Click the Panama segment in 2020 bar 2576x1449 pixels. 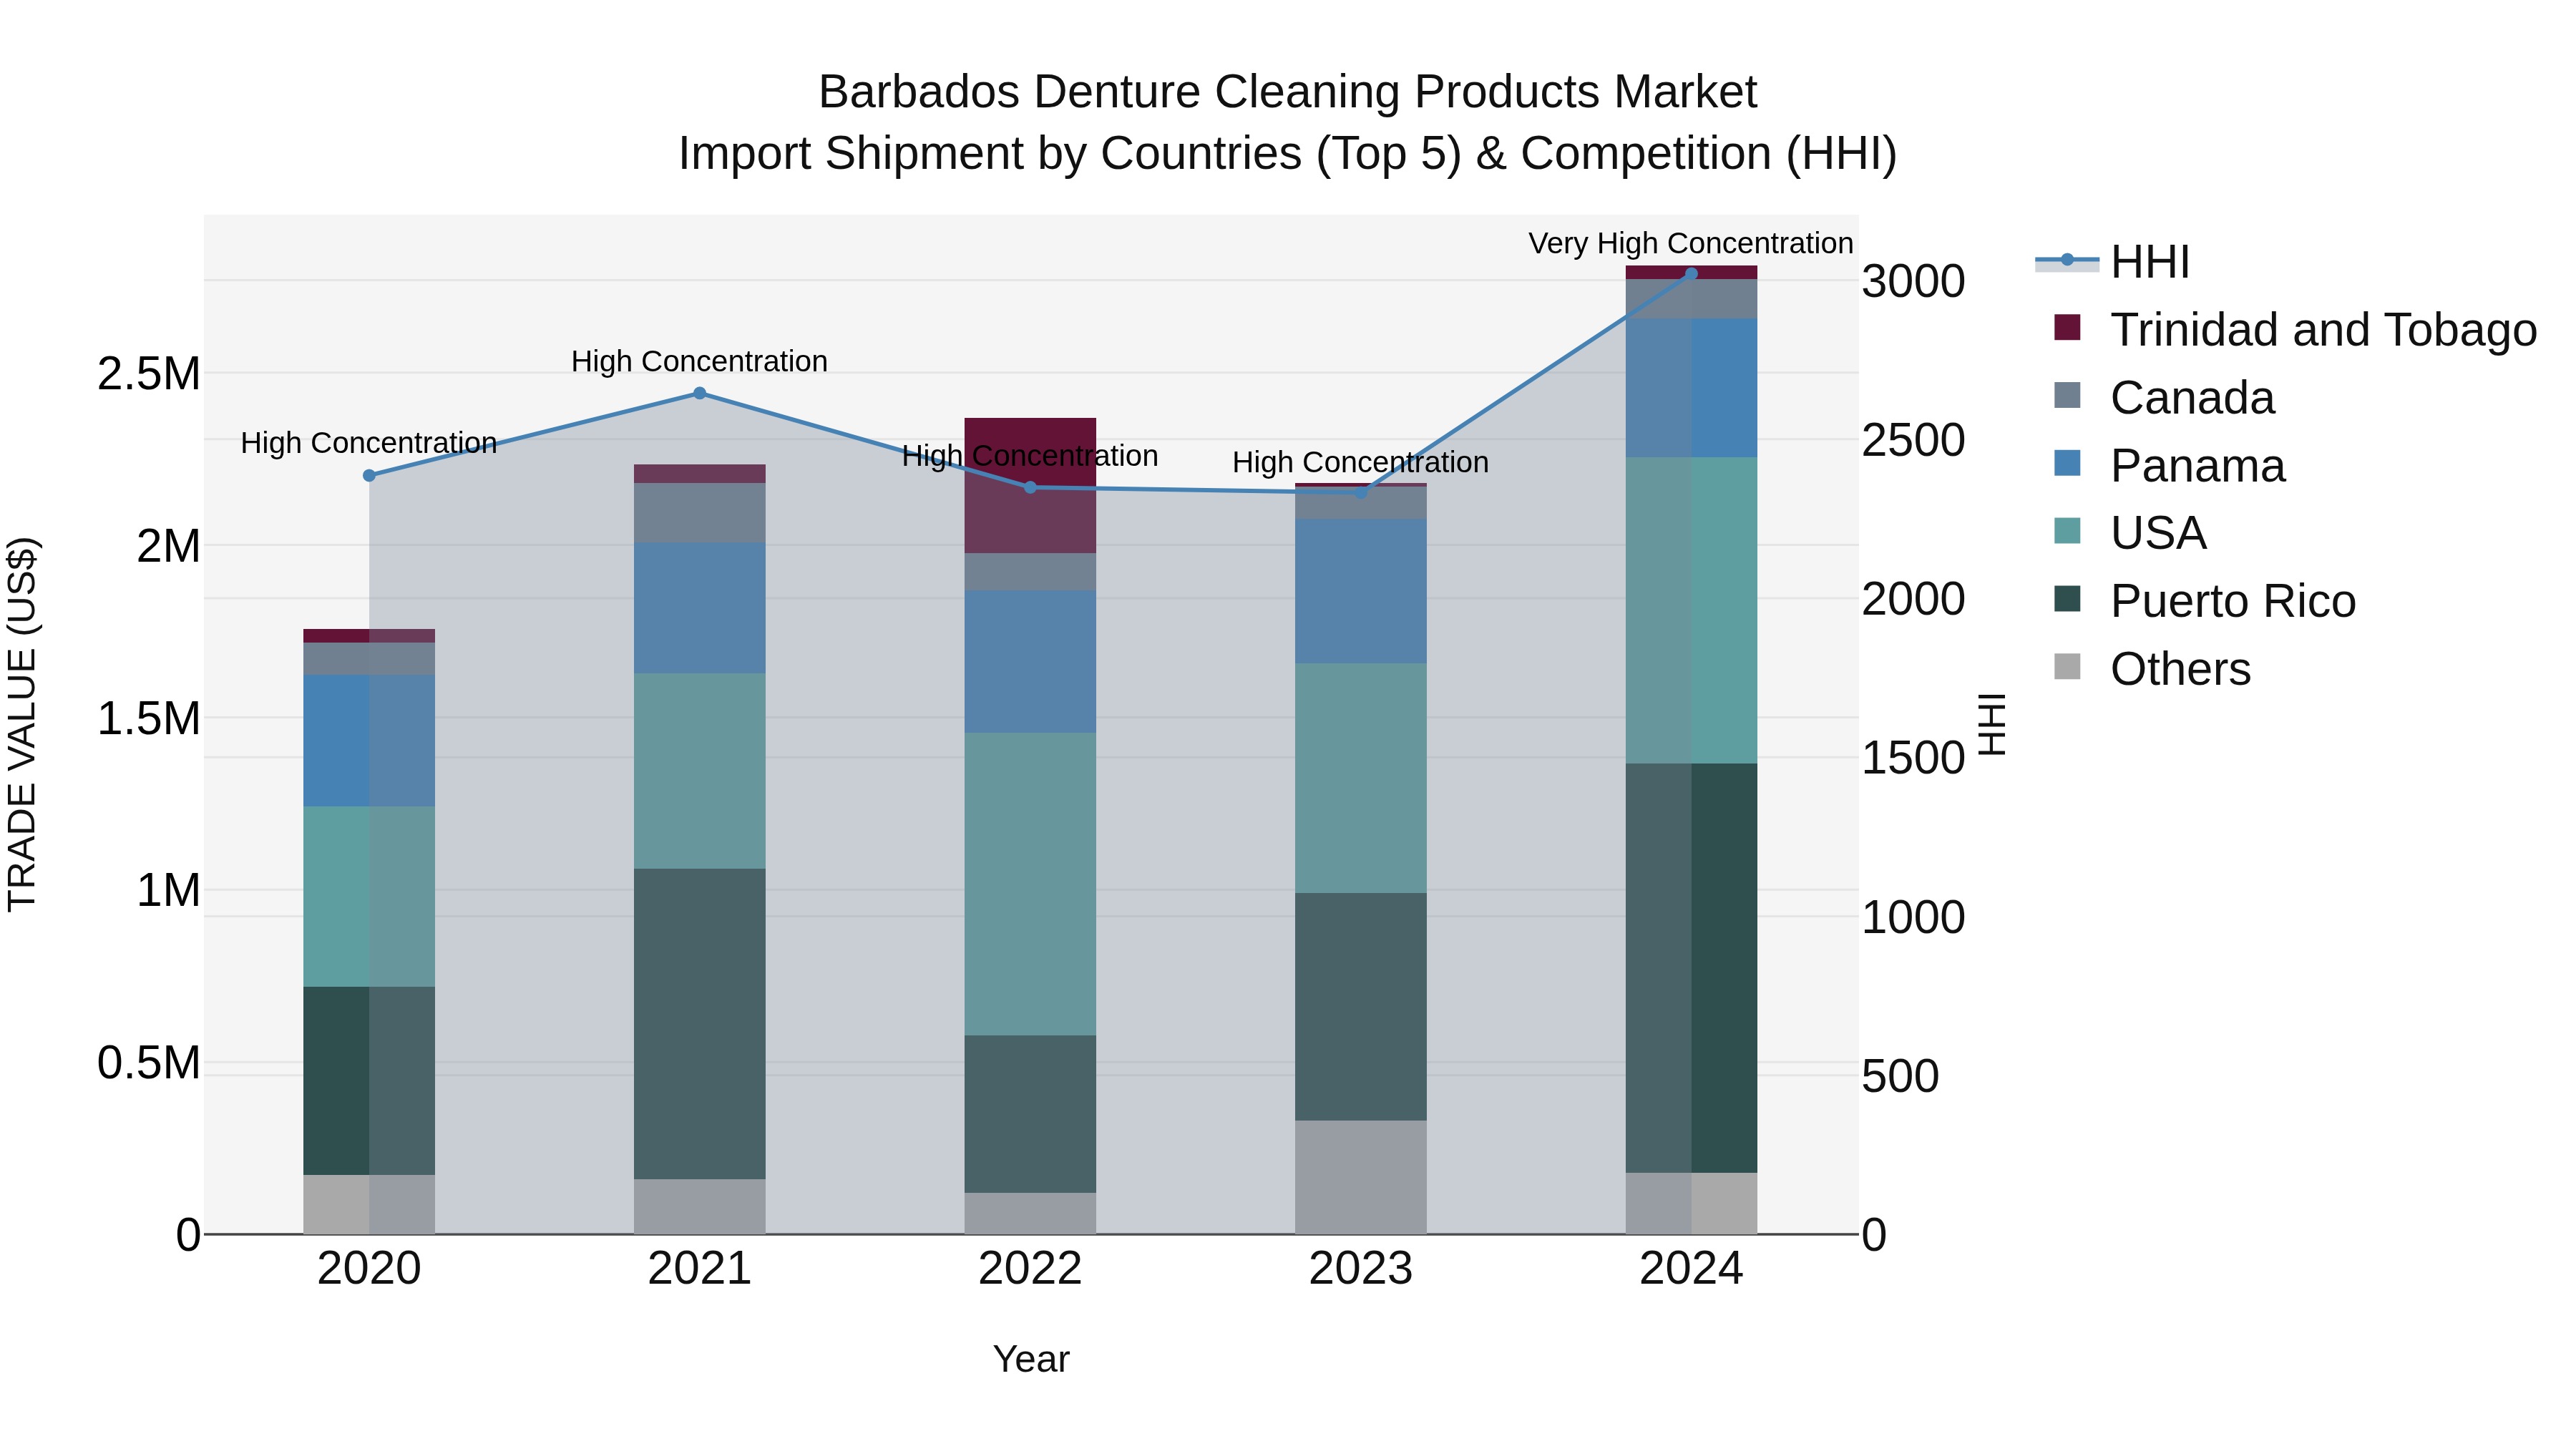(369, 741)
